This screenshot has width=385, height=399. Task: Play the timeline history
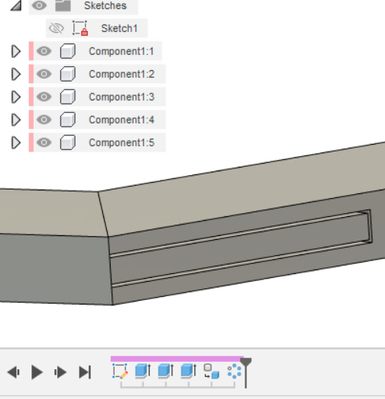coord(37,372)
